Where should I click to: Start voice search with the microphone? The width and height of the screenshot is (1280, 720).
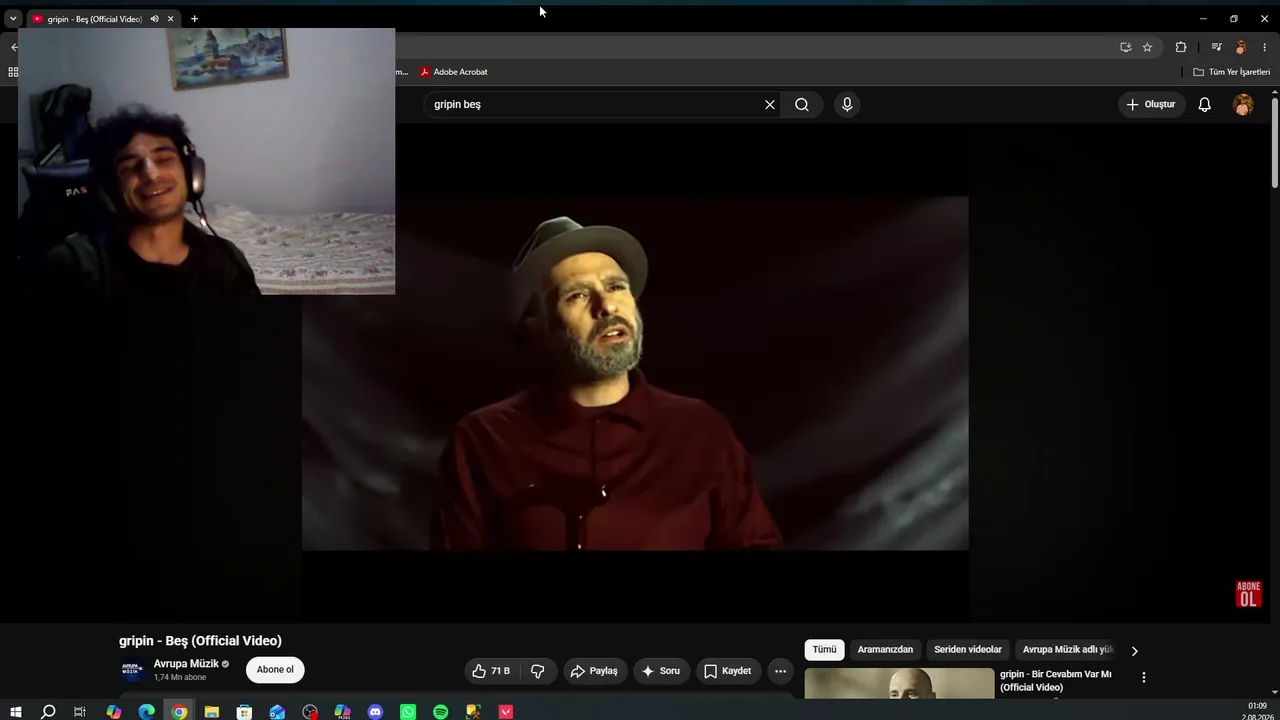click(x=847, y=104)
